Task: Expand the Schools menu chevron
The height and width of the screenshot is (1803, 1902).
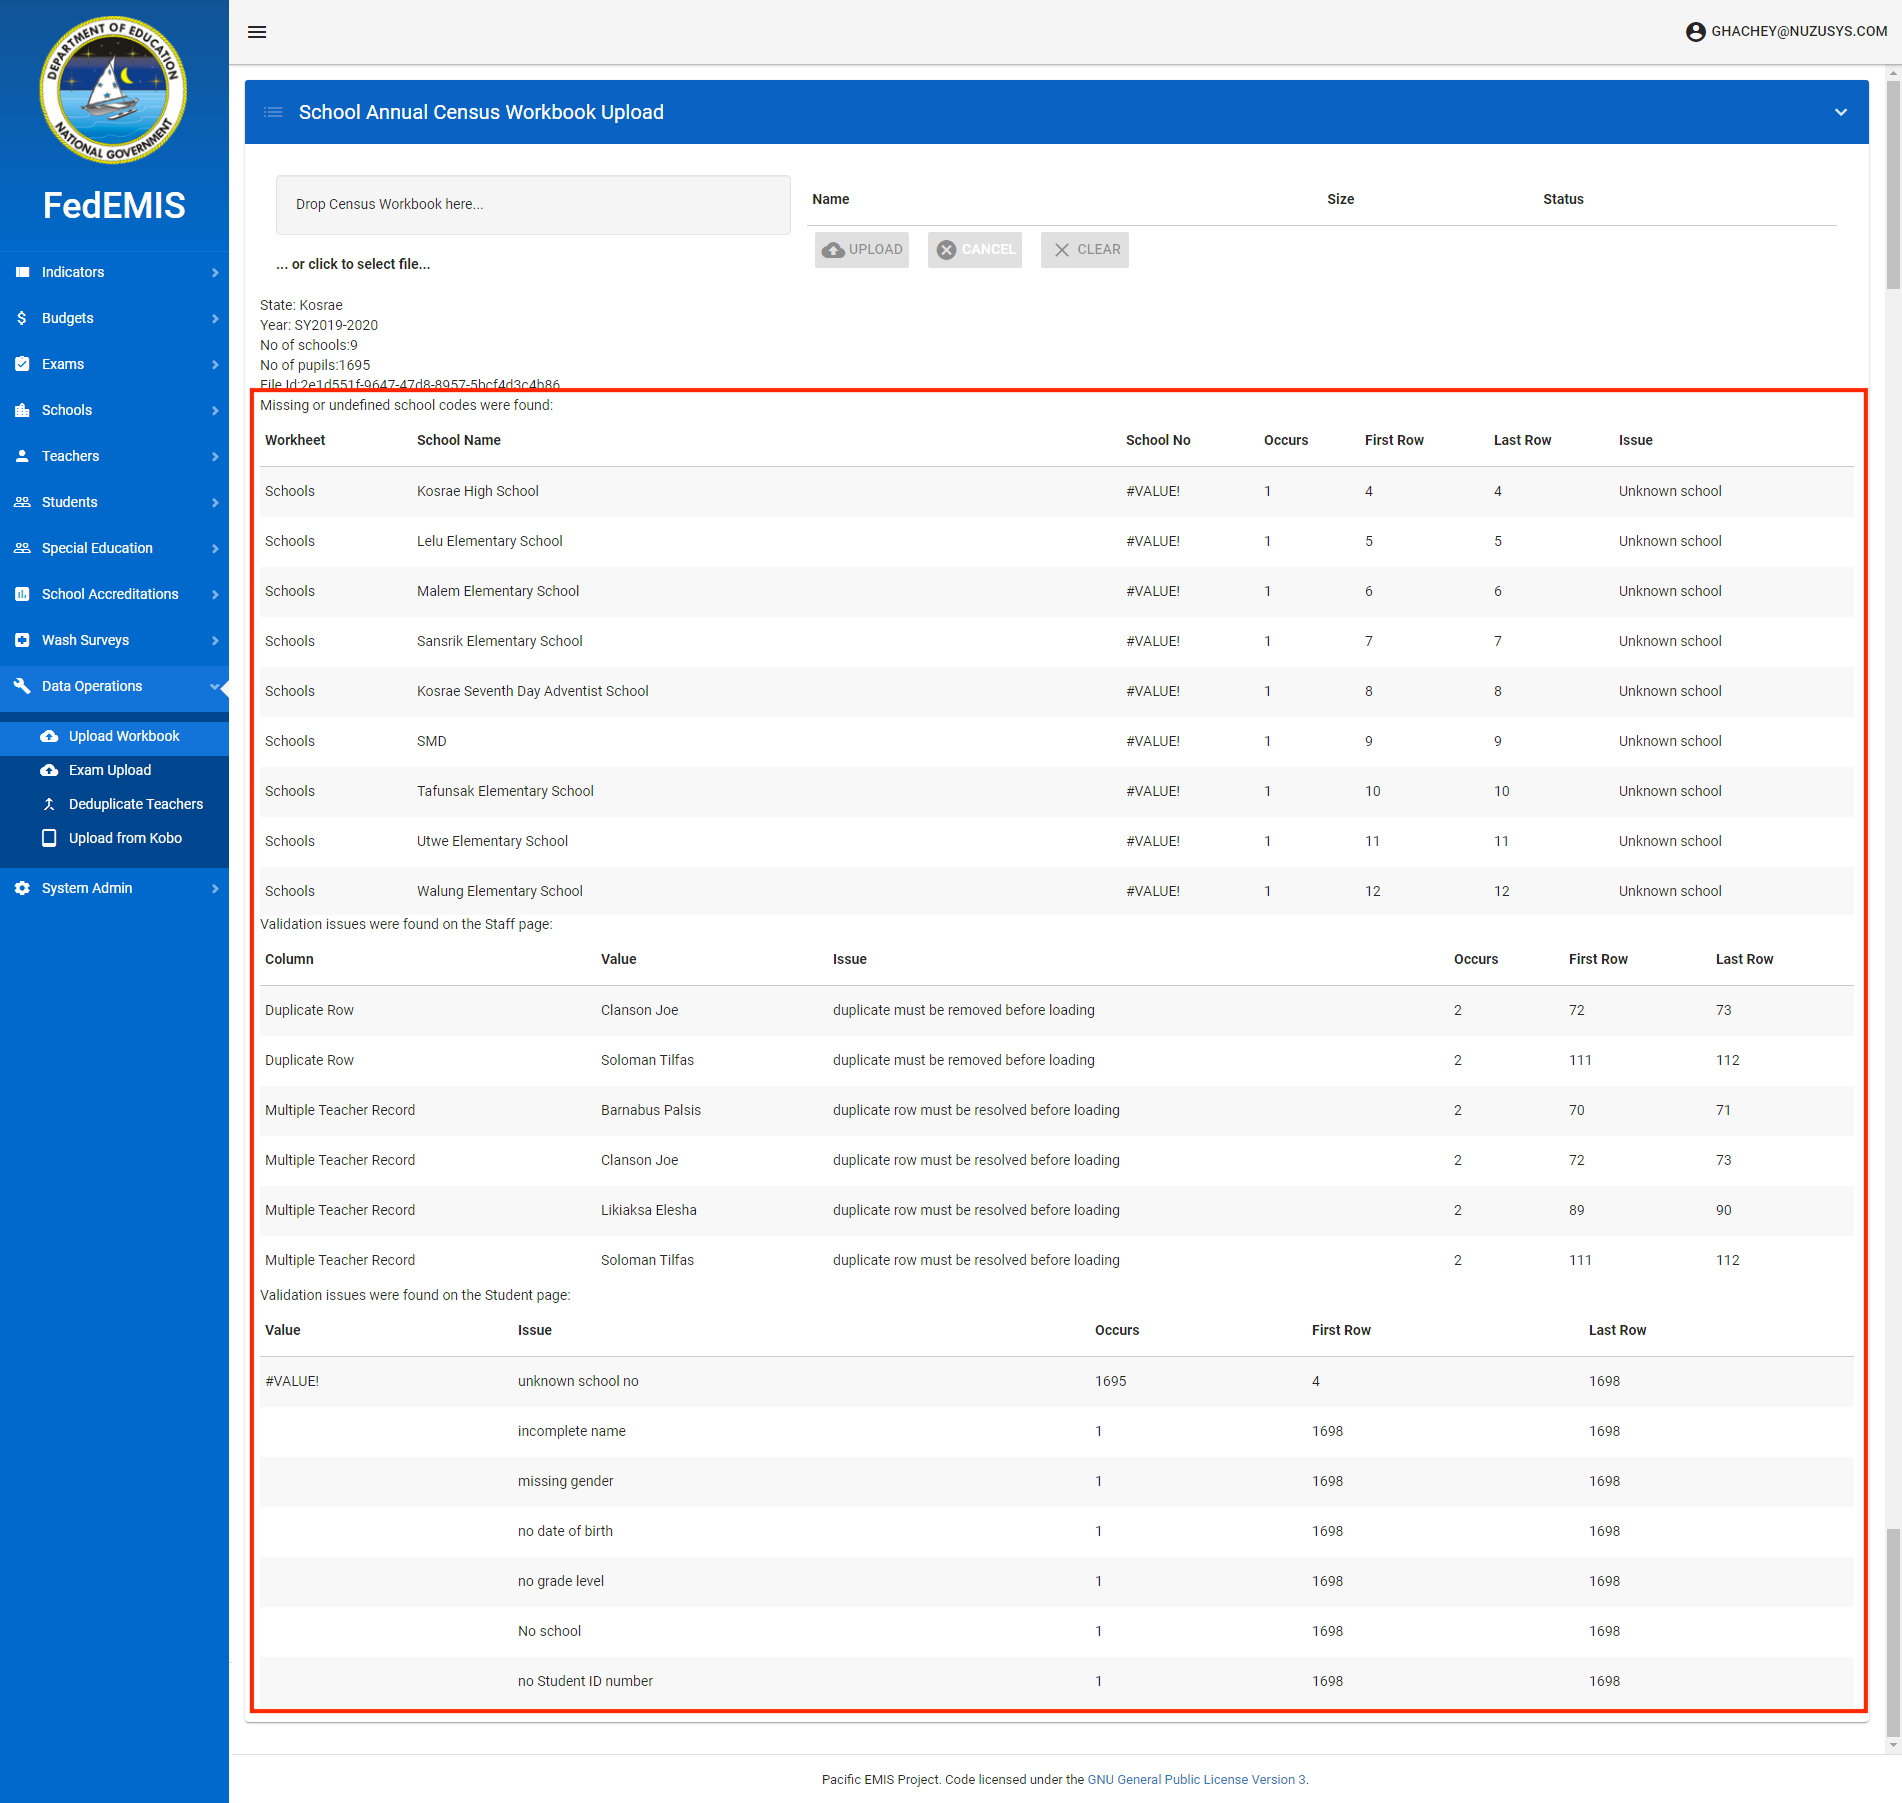Action: pyautogui.click(x=214, y=410)
